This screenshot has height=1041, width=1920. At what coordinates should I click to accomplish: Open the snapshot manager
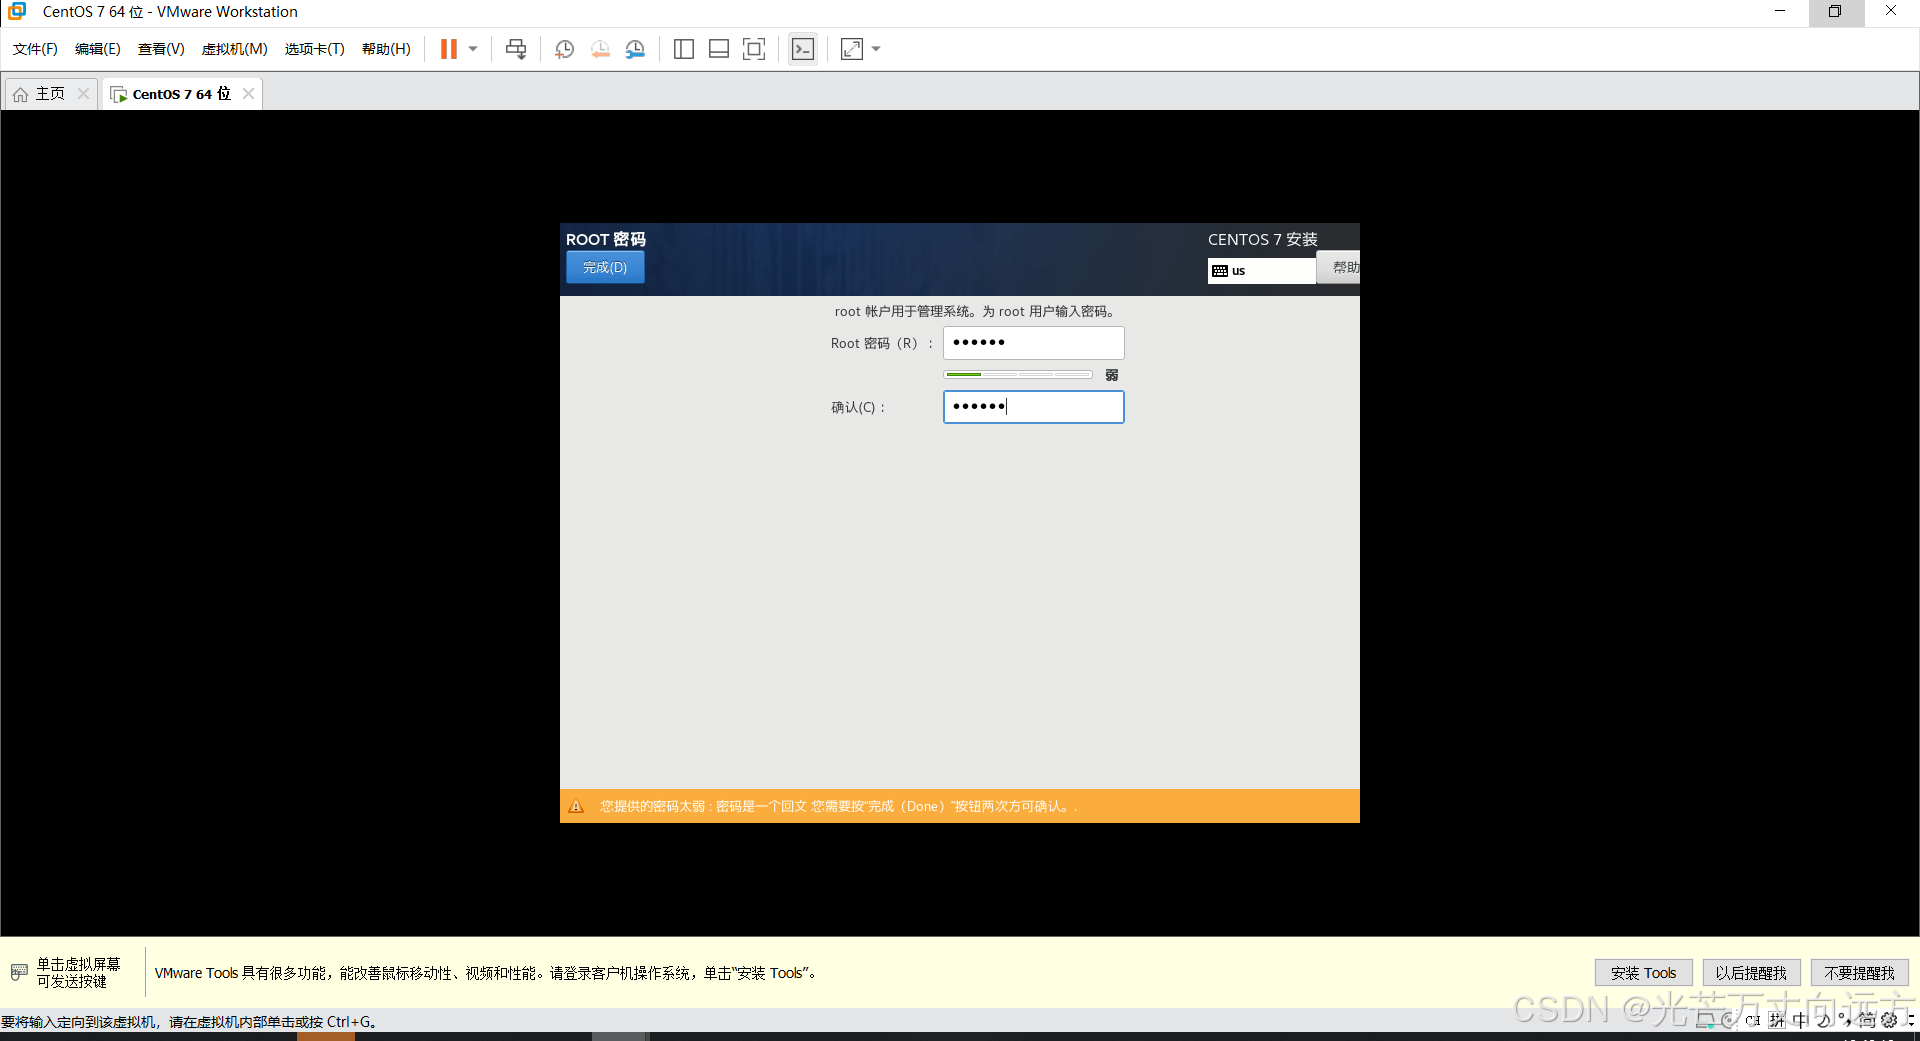click(x=635, y=49)
